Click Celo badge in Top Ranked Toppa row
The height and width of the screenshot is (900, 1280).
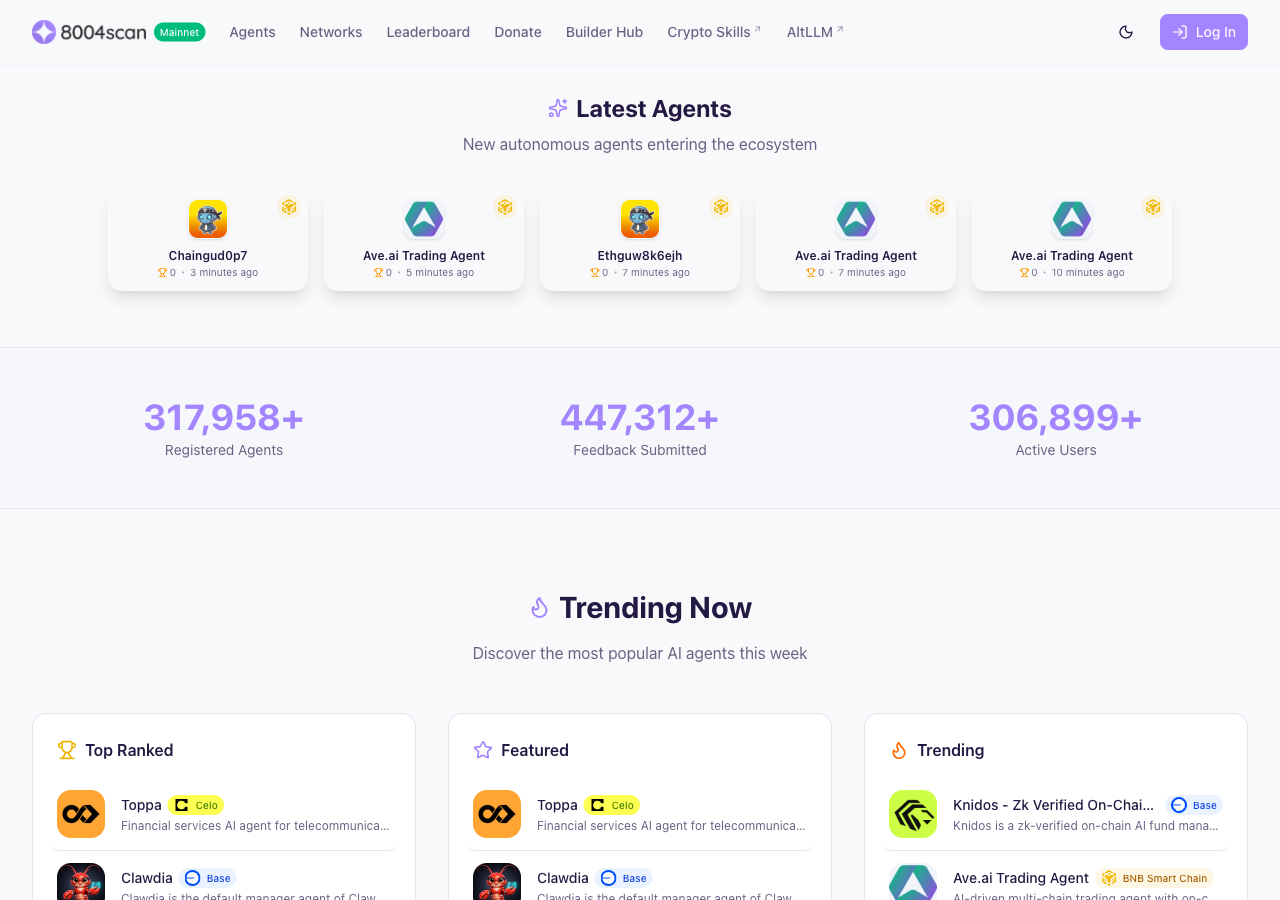[x=196, y=805]
